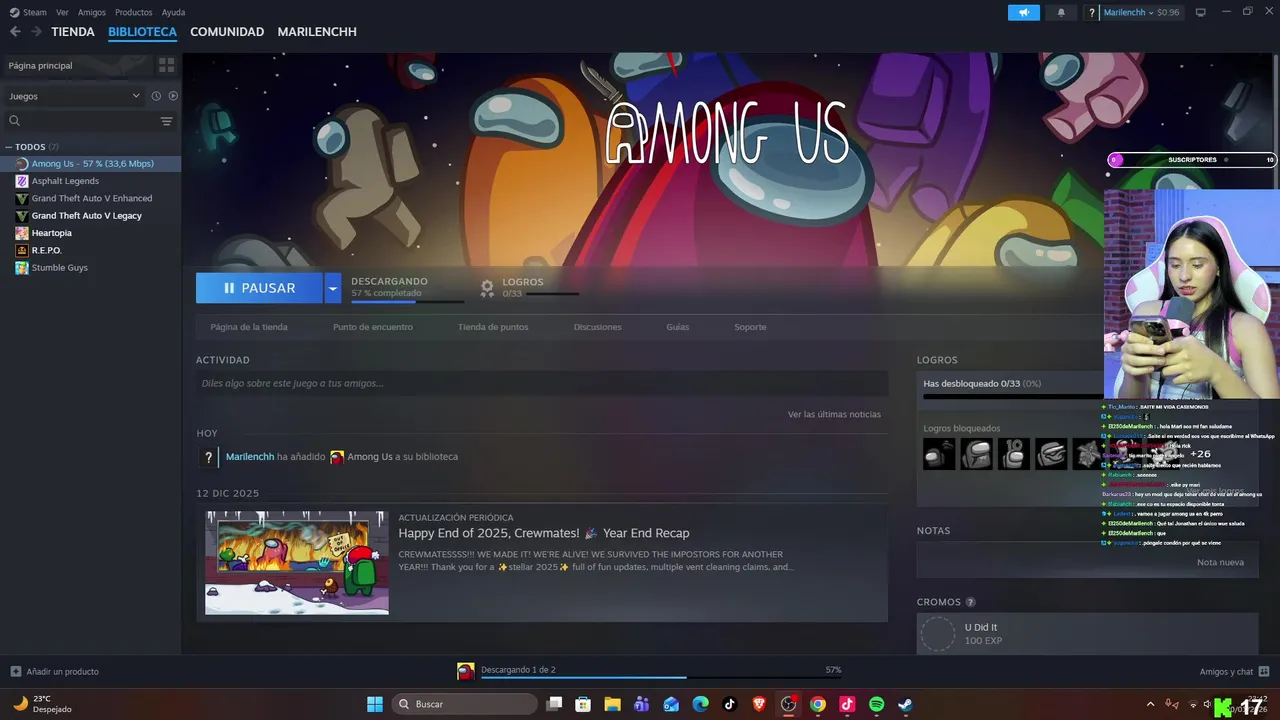Click the activity comment box about this game
This screenshot has width=1280, height=720.
click(x=542, y=383)
